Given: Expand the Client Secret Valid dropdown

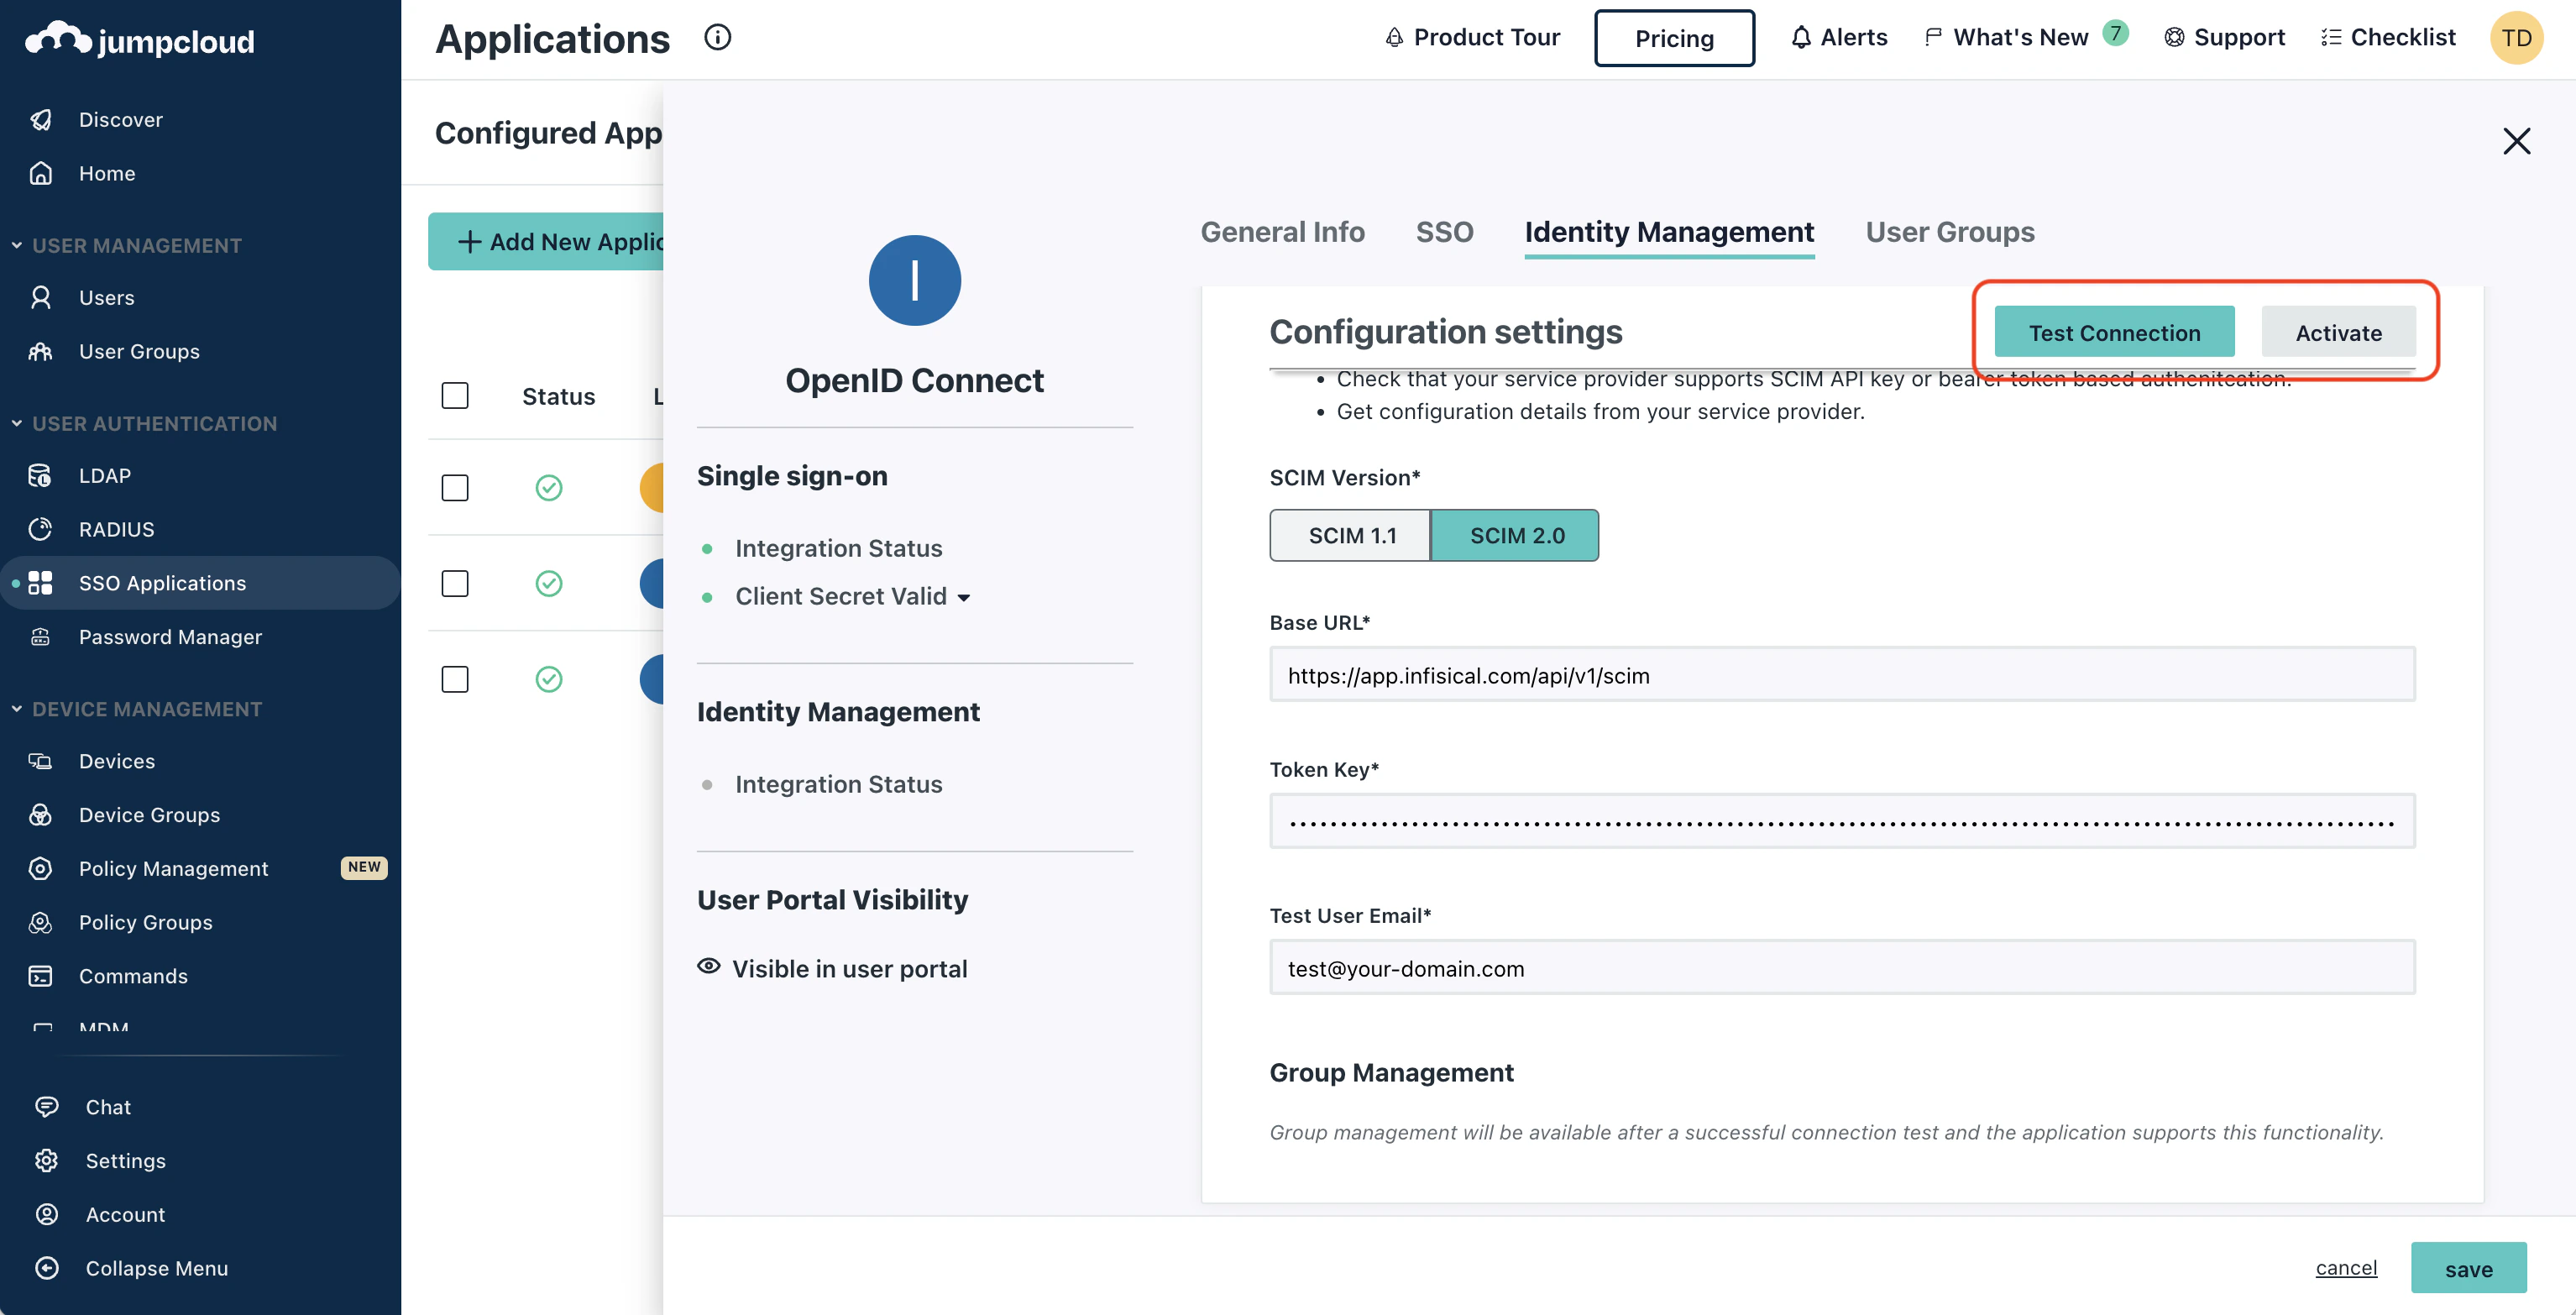Looking at the screenshot, I should (964, 598).
